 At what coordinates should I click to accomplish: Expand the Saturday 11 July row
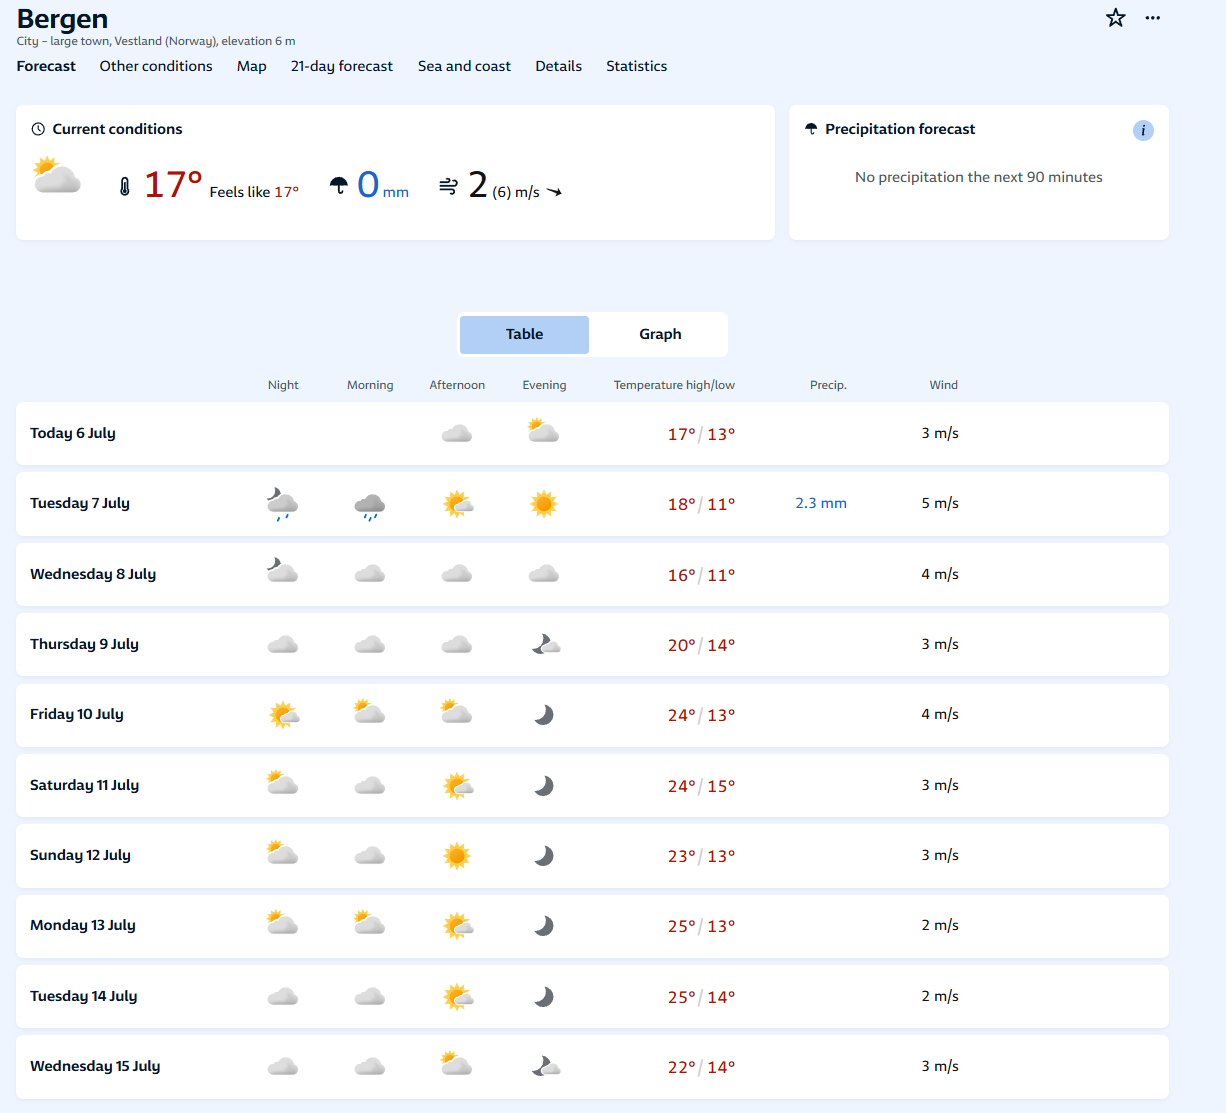(592, 785)
